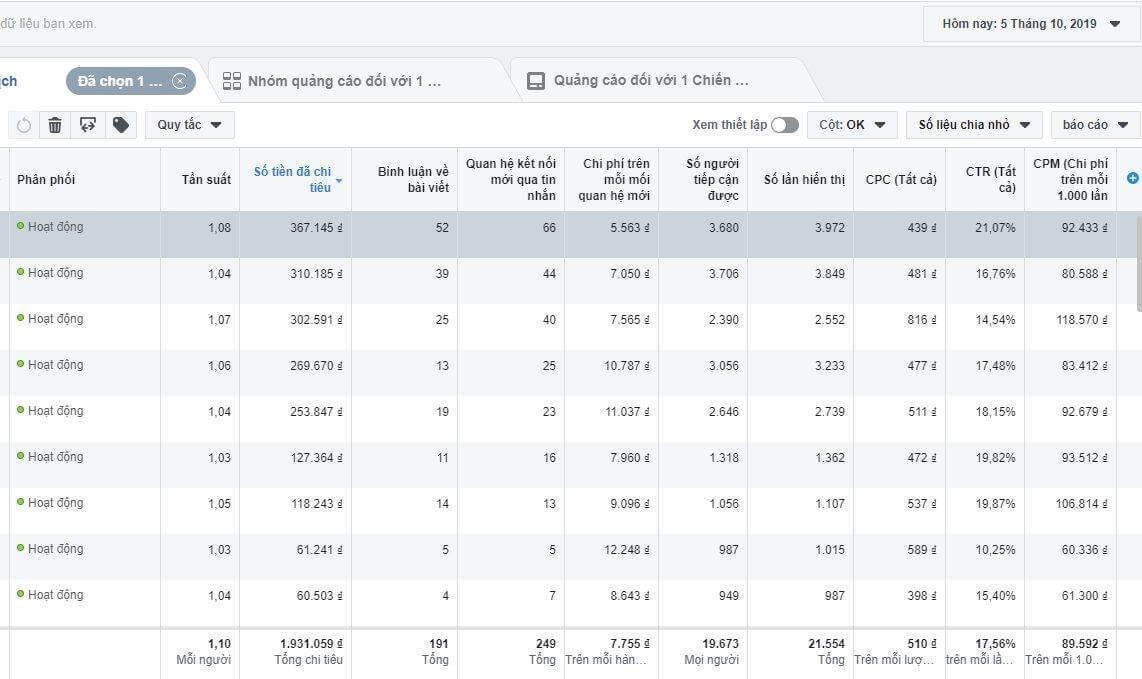Image resolution: width=1142 pixels, height=679 pixels.
Task: Click the vertical scrollbar of the table
Action: coord(1138,264)
